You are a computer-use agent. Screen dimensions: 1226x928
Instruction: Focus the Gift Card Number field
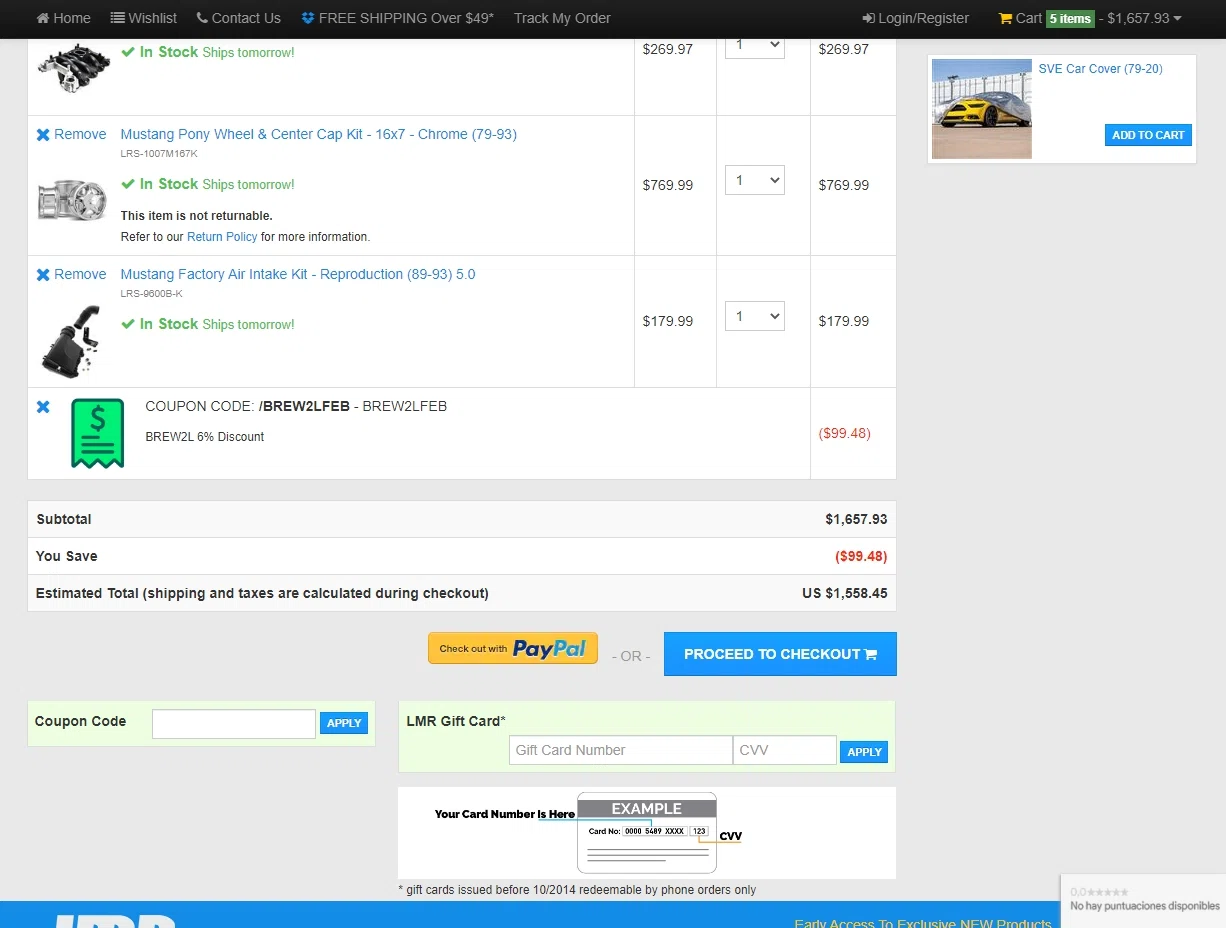pyautogui.click(x=621, y=750)
